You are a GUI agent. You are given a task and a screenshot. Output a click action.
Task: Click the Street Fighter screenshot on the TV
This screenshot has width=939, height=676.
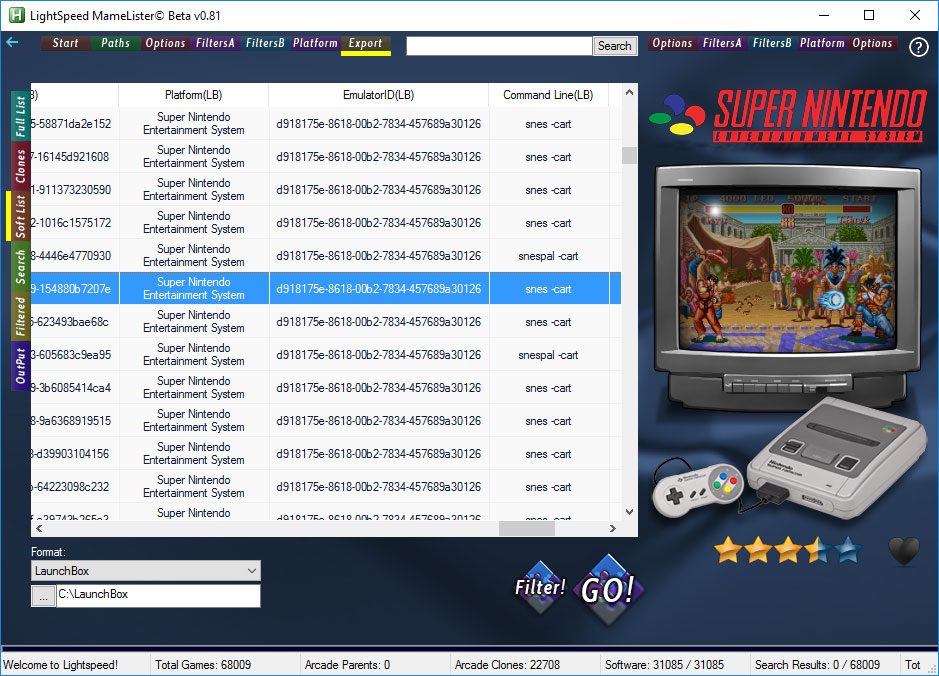(787, 271)
